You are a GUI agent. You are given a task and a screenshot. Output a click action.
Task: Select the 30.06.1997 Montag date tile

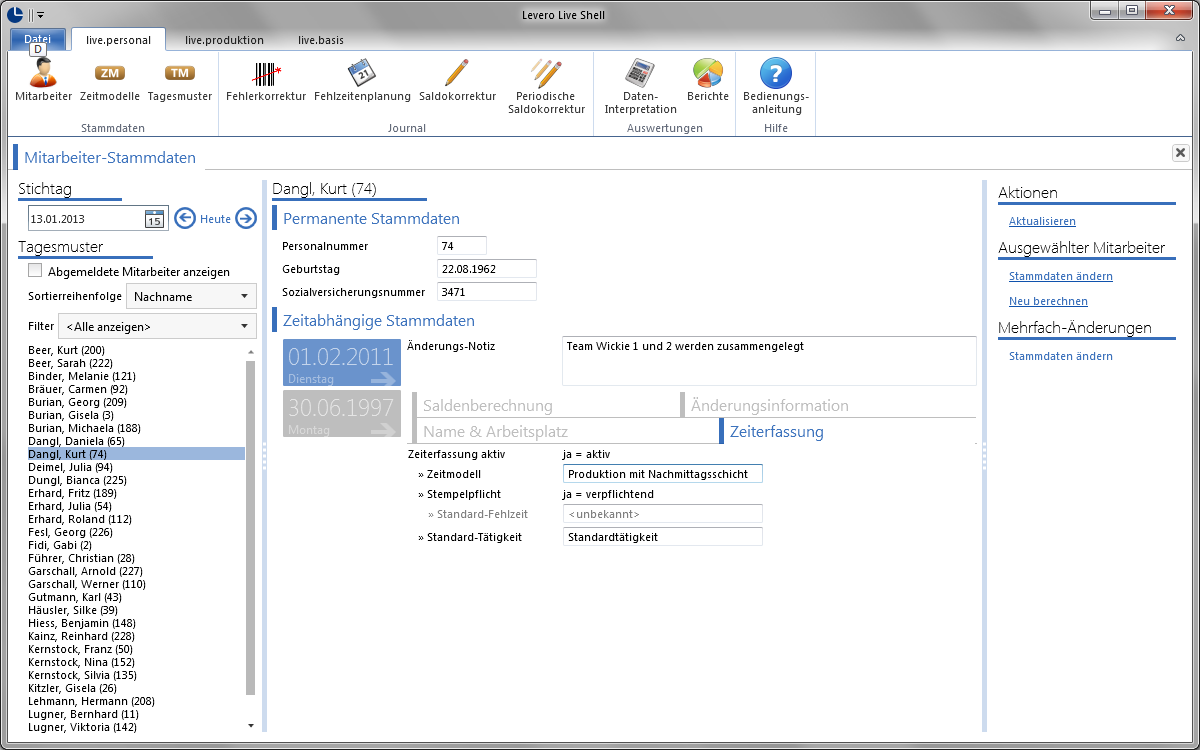tap(342, 414)
